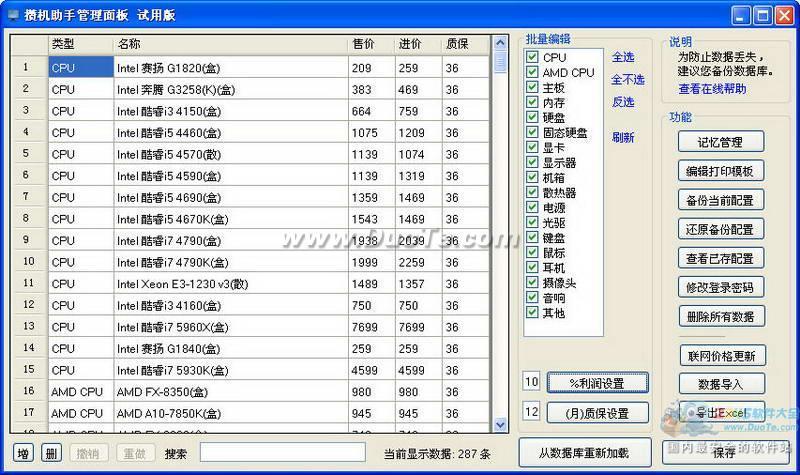Click the 导出Excel button
Image resolution: width=800 pixels, height=475 pixels.
(x=721, y=412)
